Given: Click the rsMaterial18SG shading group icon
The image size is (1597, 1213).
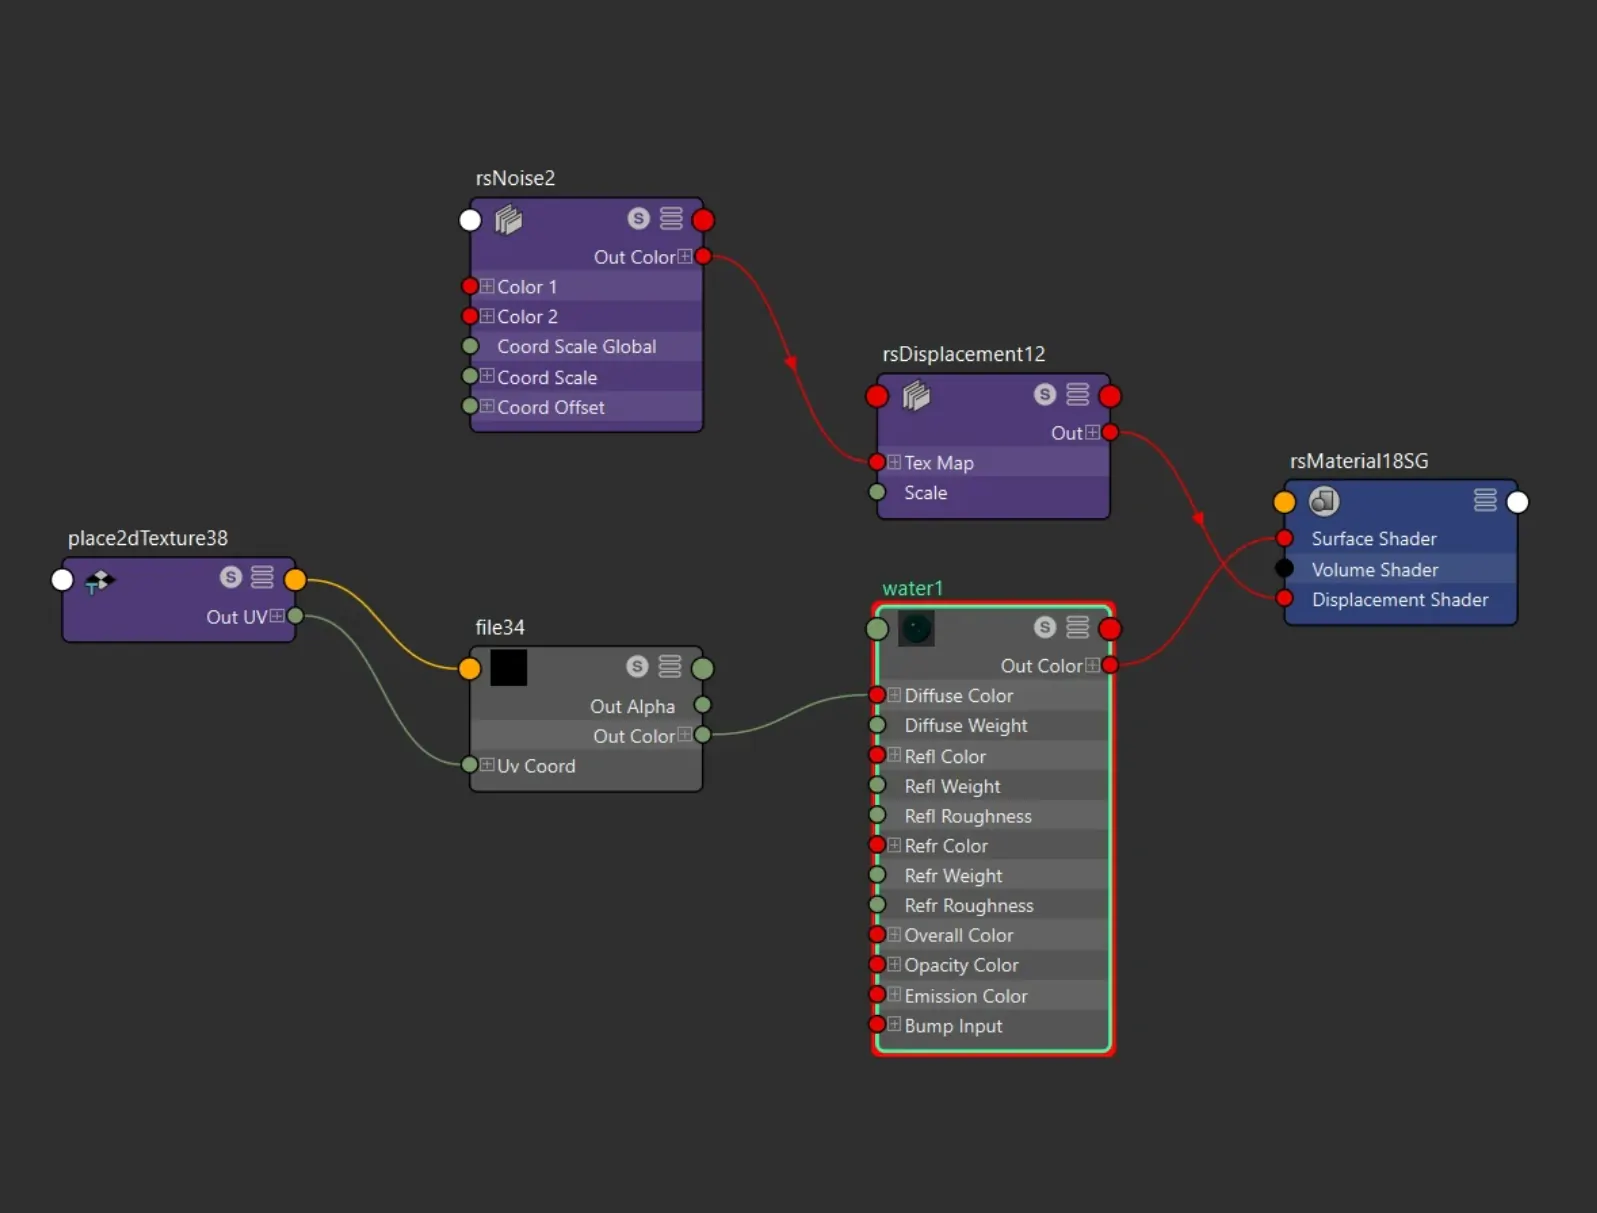Looking at the screenshot, I should tap(1324, 500).
